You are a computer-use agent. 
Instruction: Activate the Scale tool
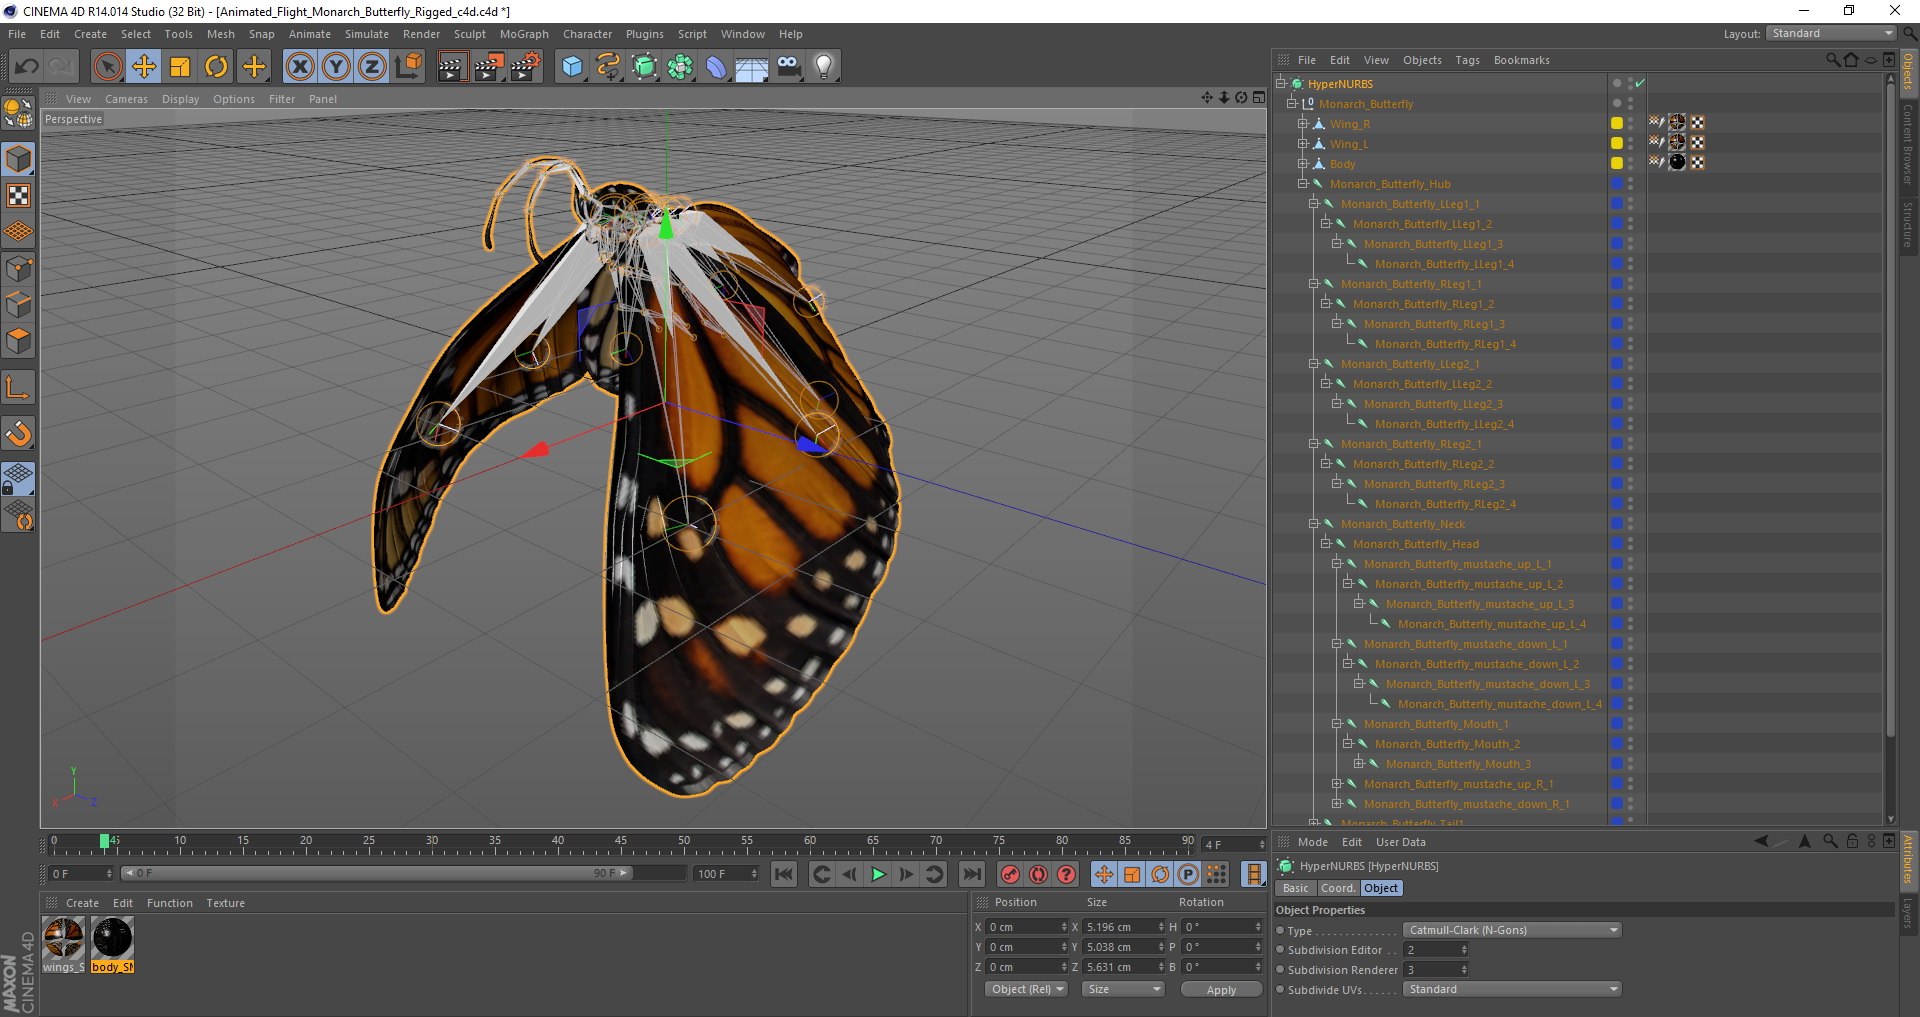(180, 67)
